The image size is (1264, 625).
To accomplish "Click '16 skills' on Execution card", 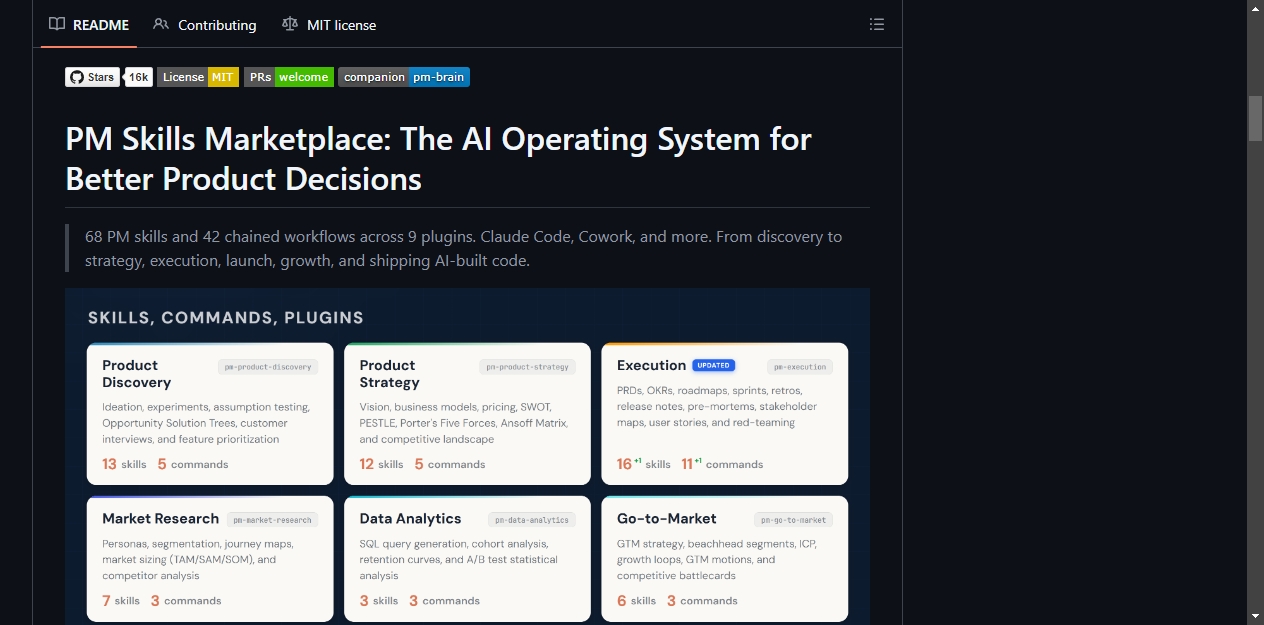I will tap(644, 464).
